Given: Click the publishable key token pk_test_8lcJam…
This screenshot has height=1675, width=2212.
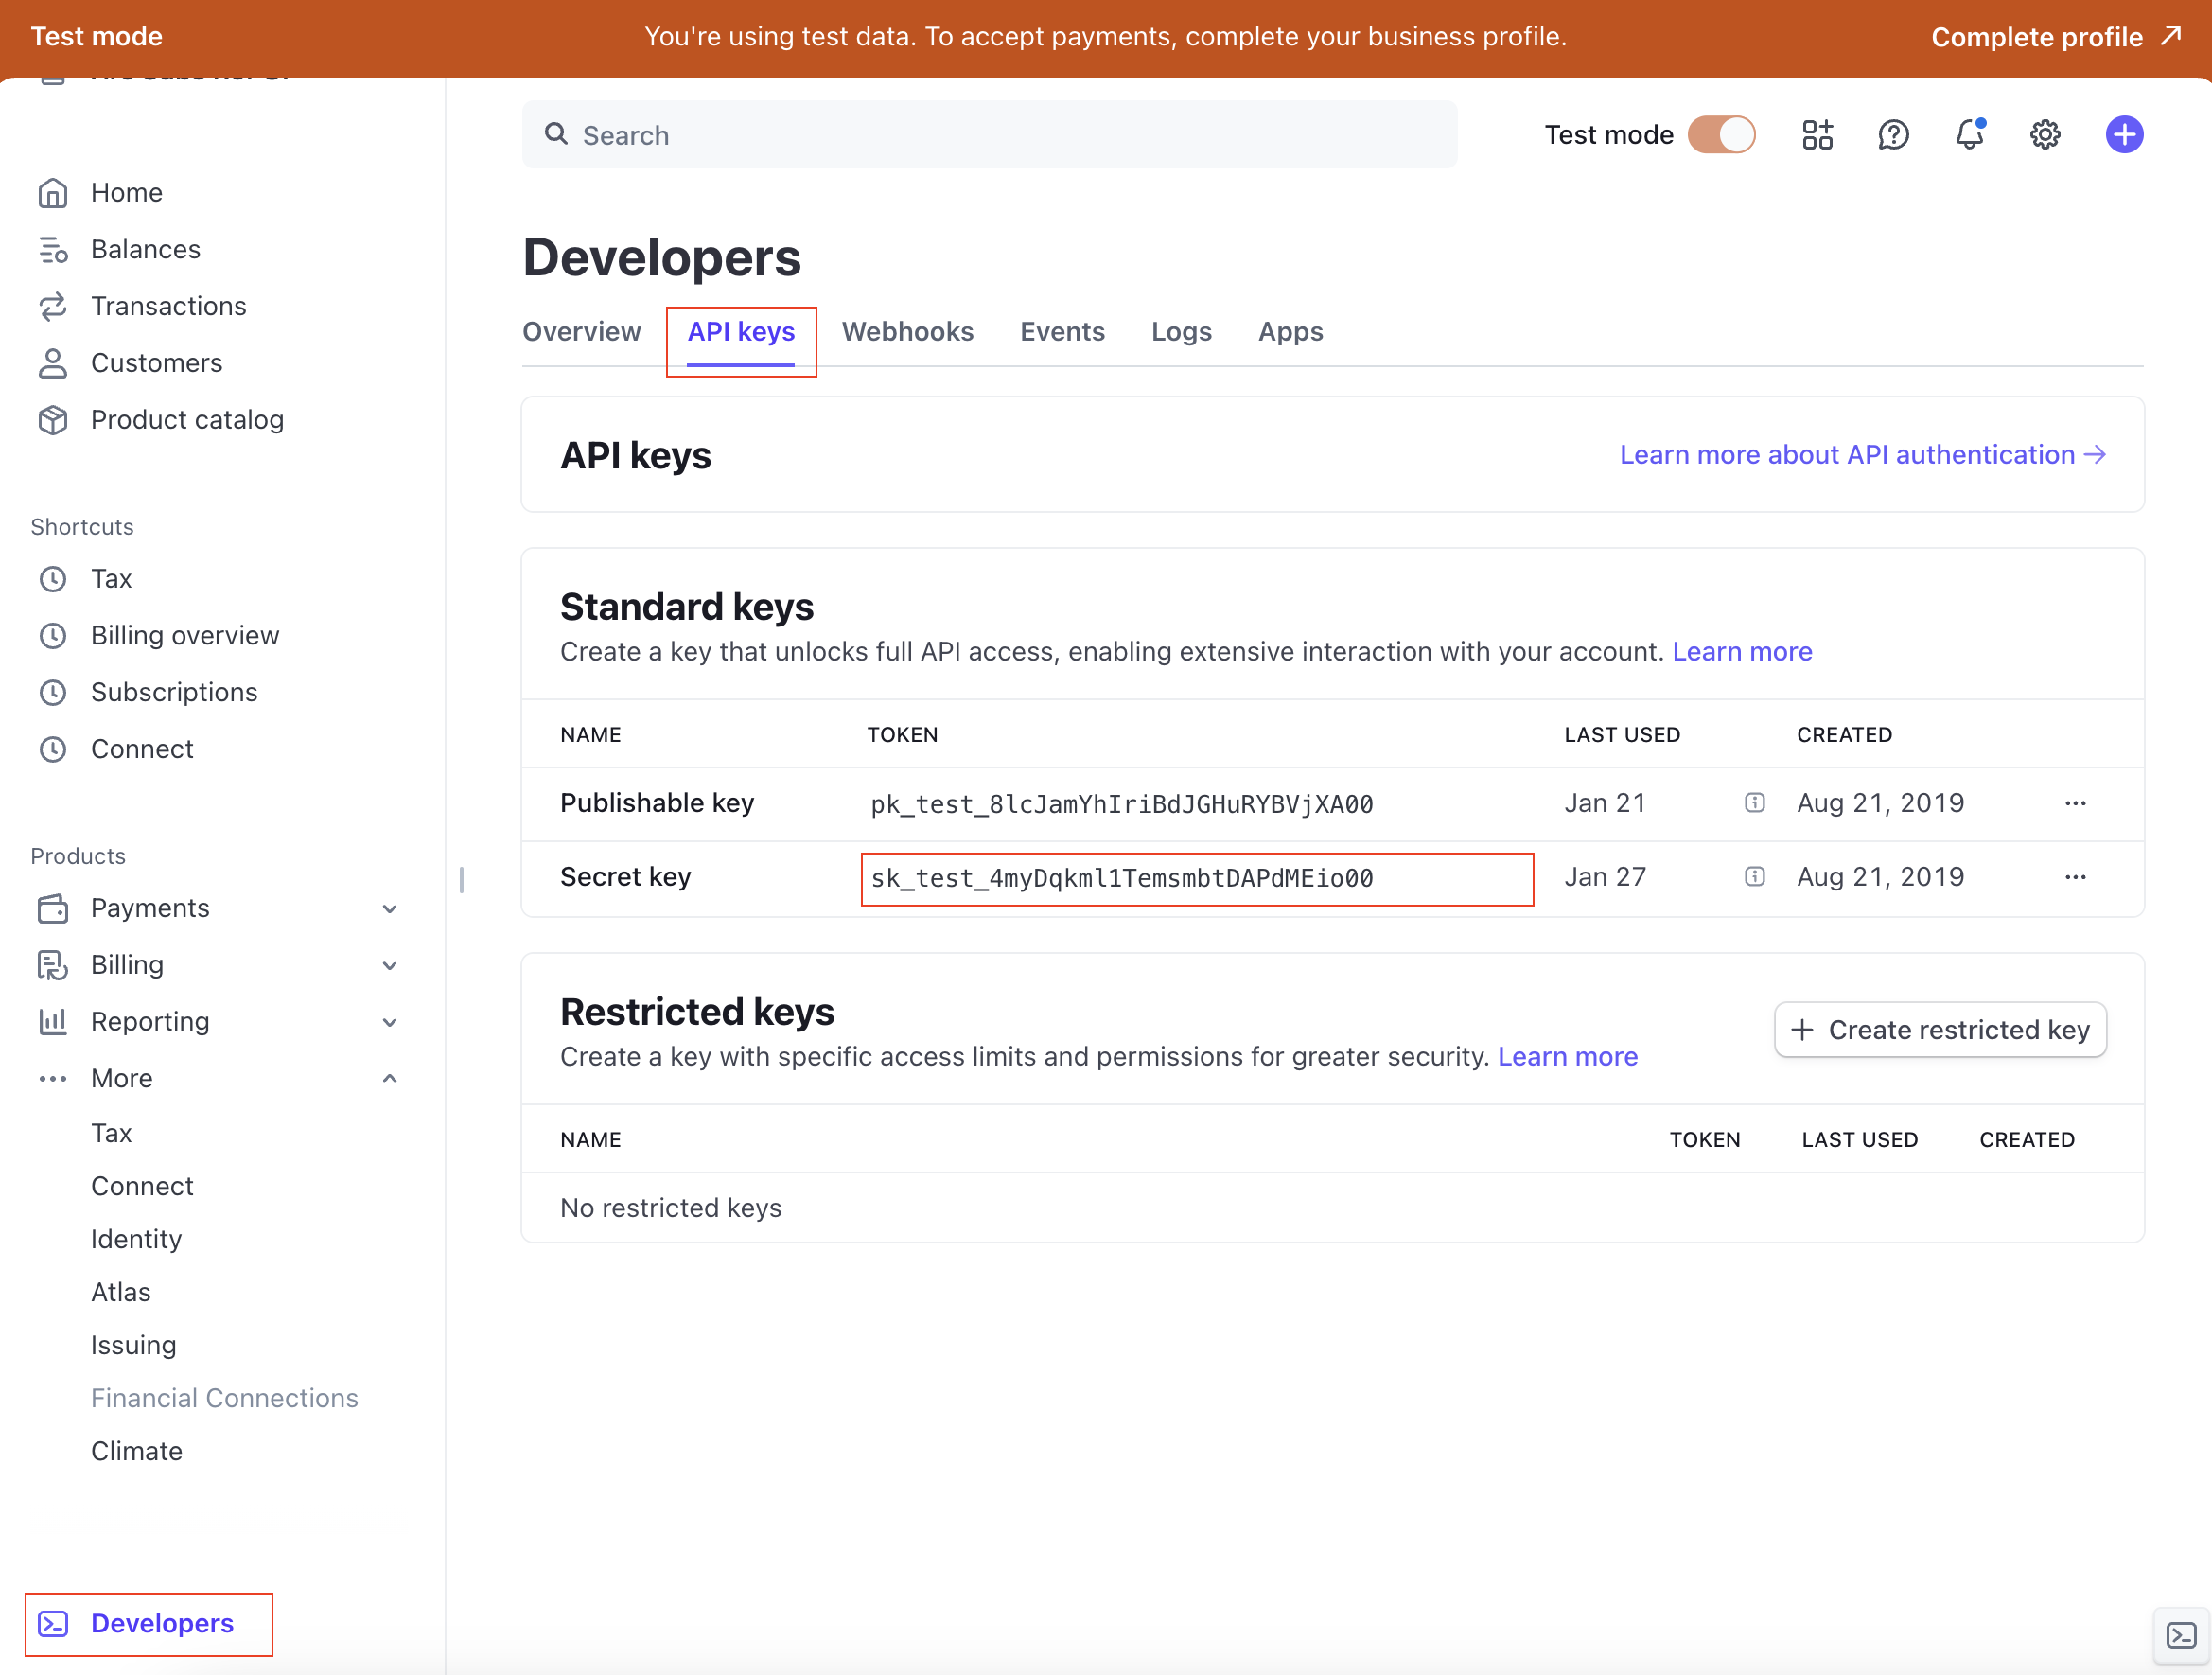Looking at the screenshot, I should point(1122,804).
